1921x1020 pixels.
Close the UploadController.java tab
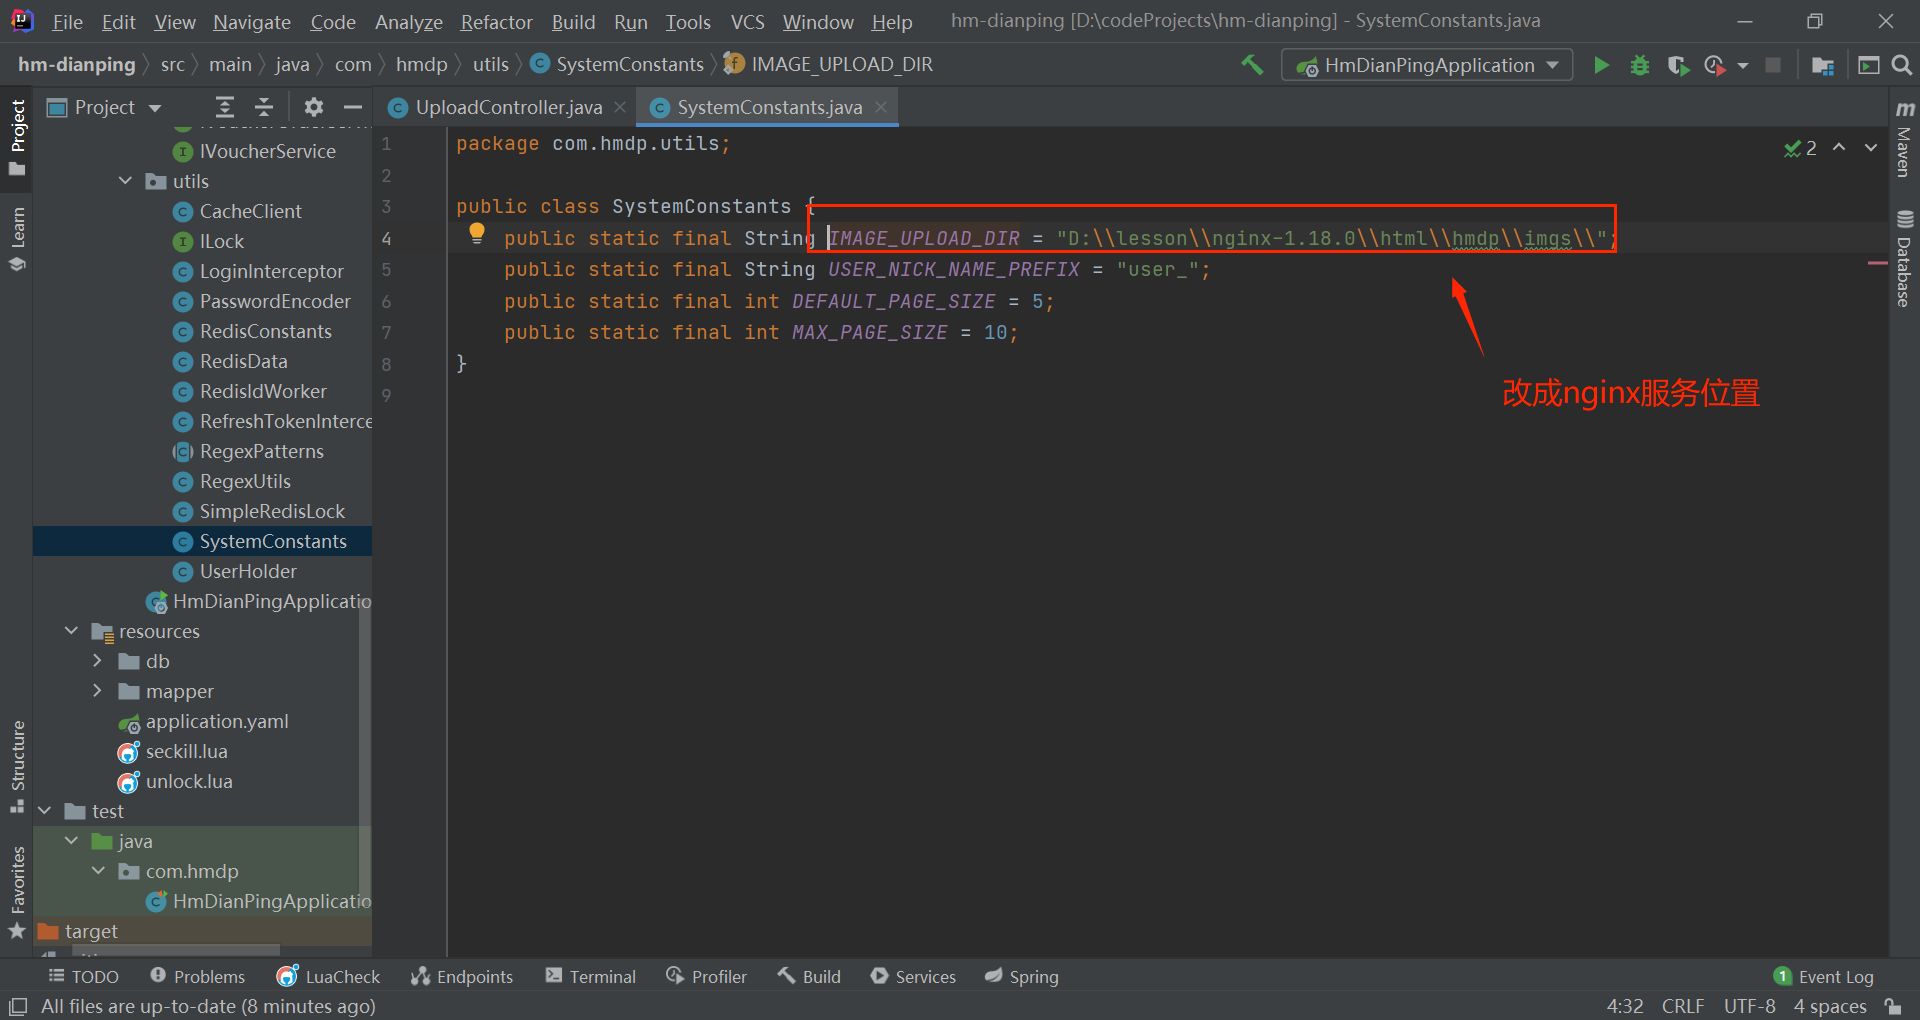click(620, 107)
